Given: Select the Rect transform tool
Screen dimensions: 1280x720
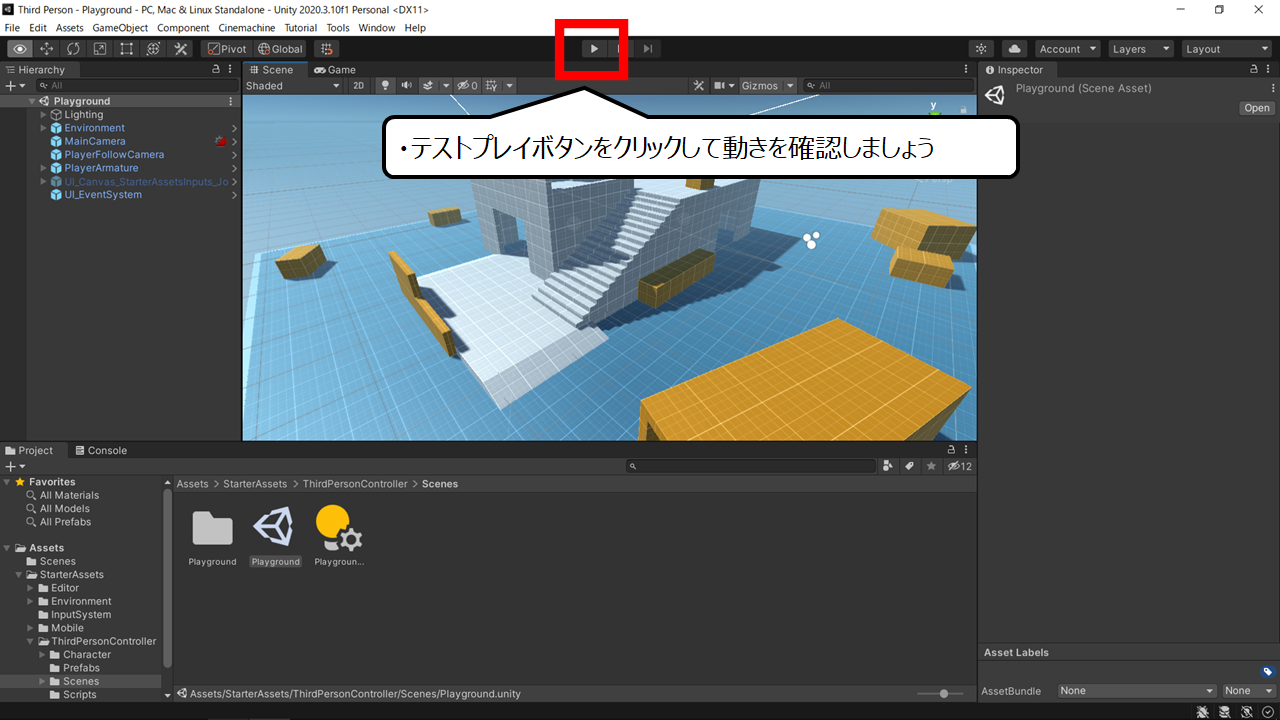Looking at the screenshot, I should click(127, 49).
